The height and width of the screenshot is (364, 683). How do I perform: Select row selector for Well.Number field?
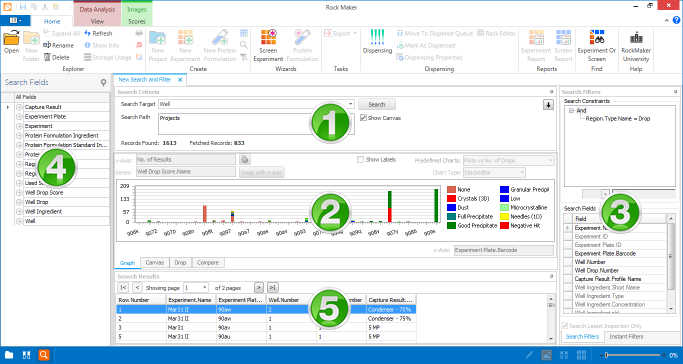coord(568,262)
